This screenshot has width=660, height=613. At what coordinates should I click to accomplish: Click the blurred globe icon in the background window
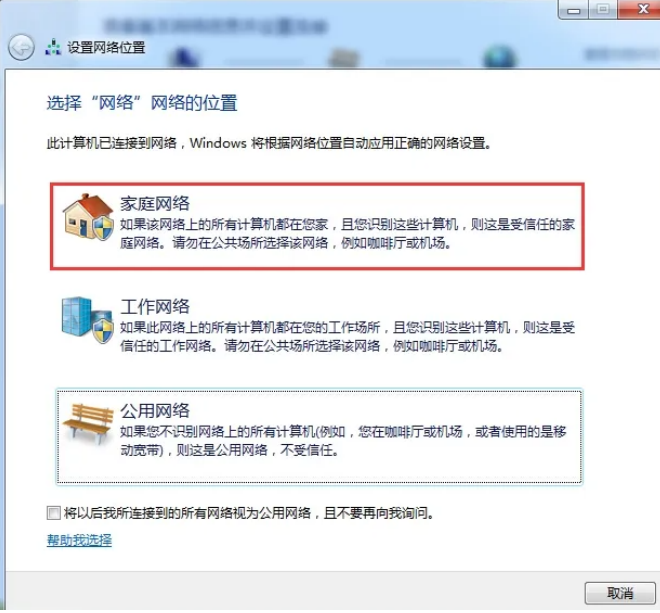499,57
